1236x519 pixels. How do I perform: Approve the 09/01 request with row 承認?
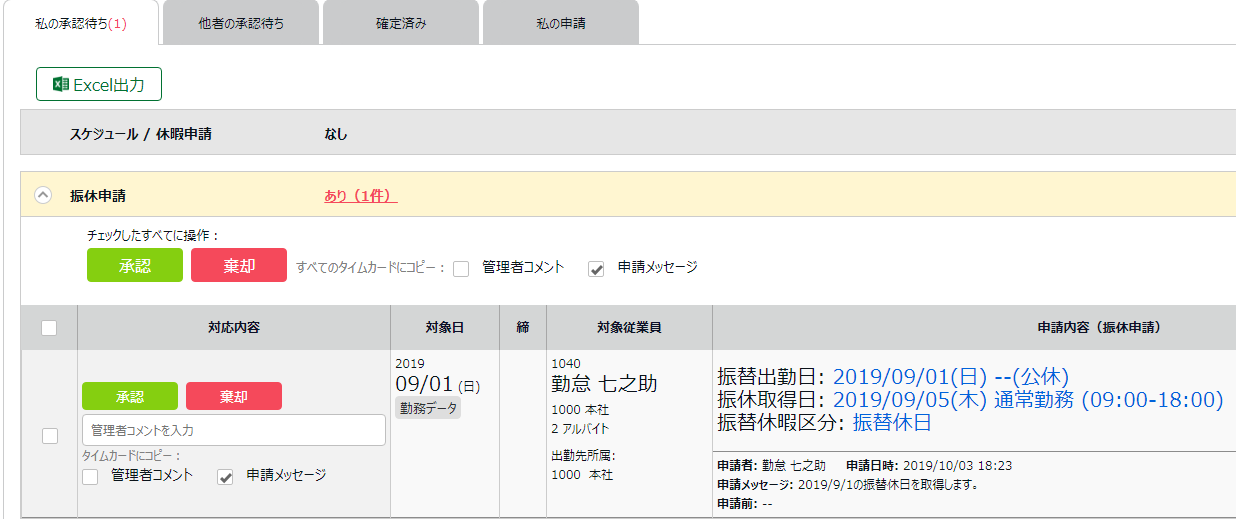tap(130, 396)
